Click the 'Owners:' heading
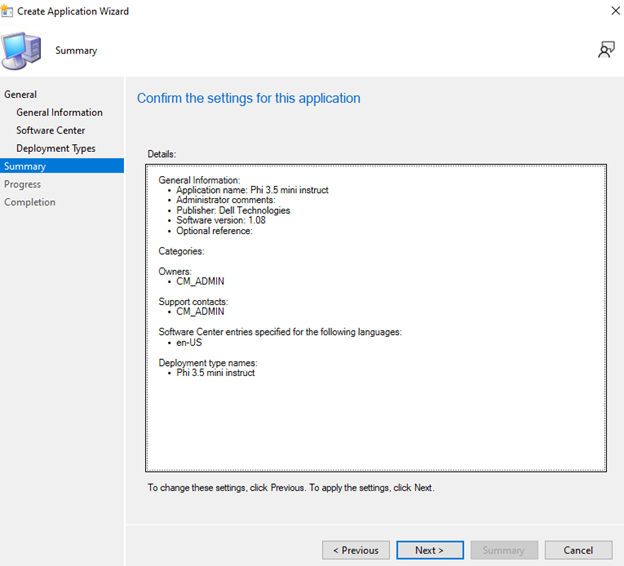 [175, 271]
